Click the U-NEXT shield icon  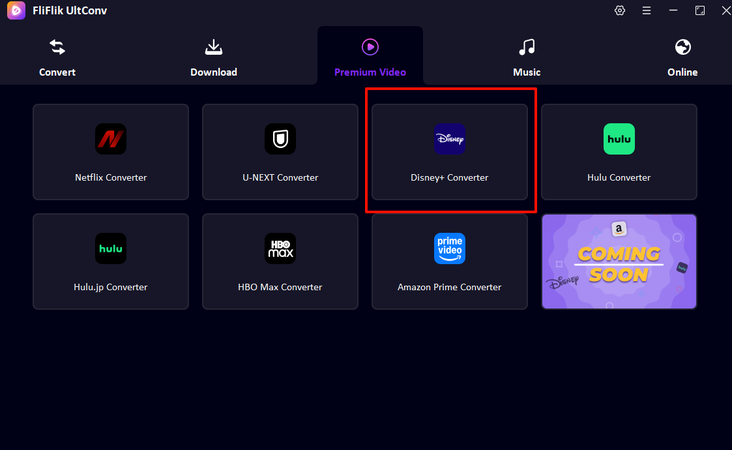(280, 139)
